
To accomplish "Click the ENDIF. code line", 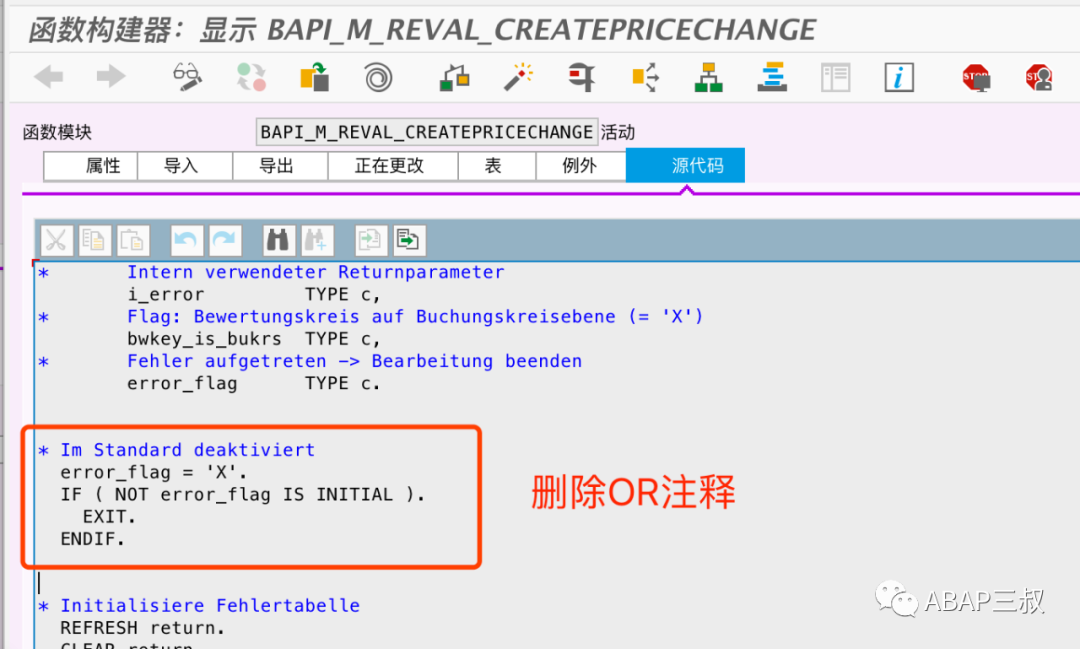I will (93, 539).
